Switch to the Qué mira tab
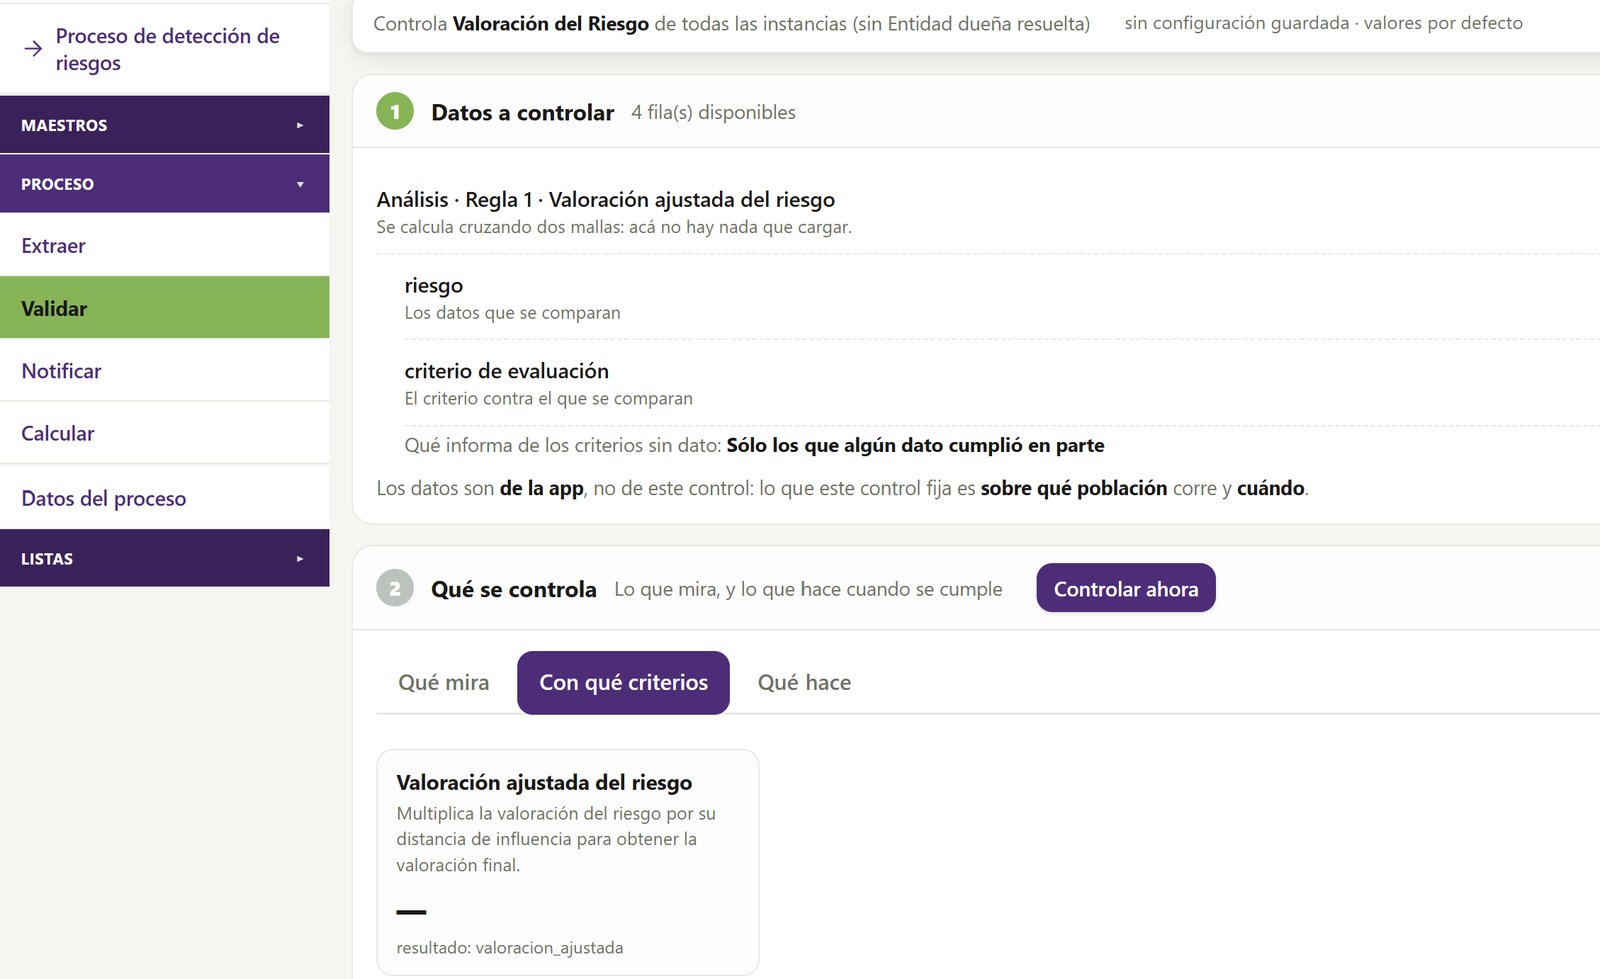 [444, 683]
